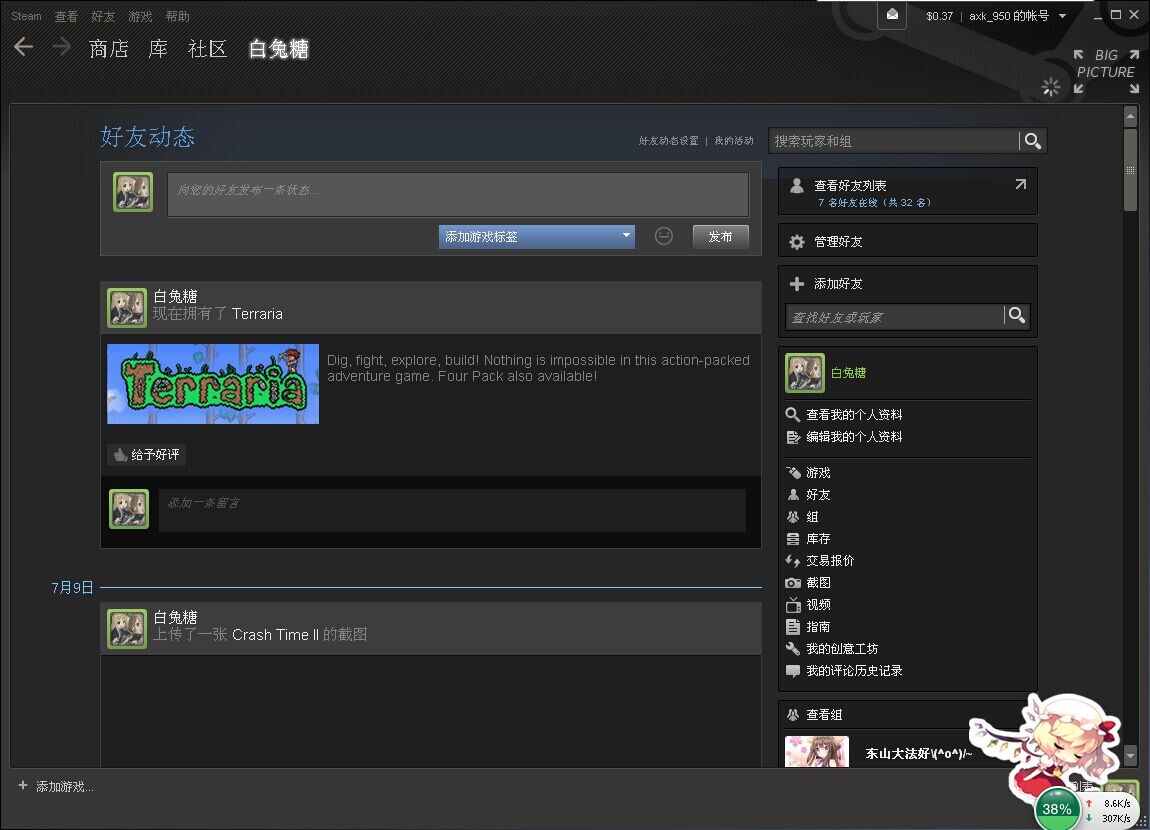Image resolution: width=1150 pixels, height=830 pixels.
Task: Click the emoticon smiley icon
Action: [x=664, y=236]
